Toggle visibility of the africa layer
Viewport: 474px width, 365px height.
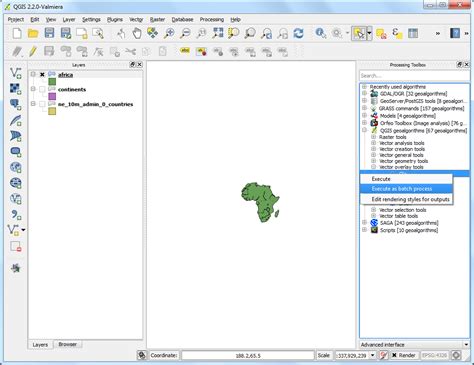[x=42, y=75]
